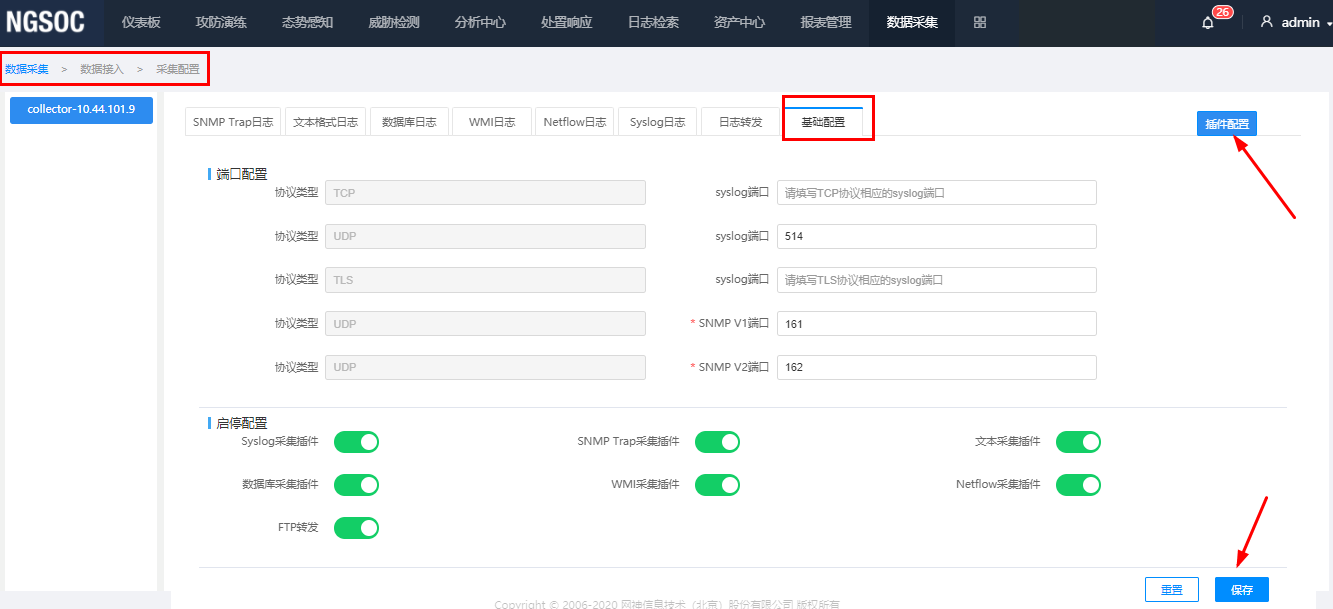The height and width of the screenshot is (609, 1333).
Task: Click 采集配置 breadcrumb text
Action: [178, 69]
